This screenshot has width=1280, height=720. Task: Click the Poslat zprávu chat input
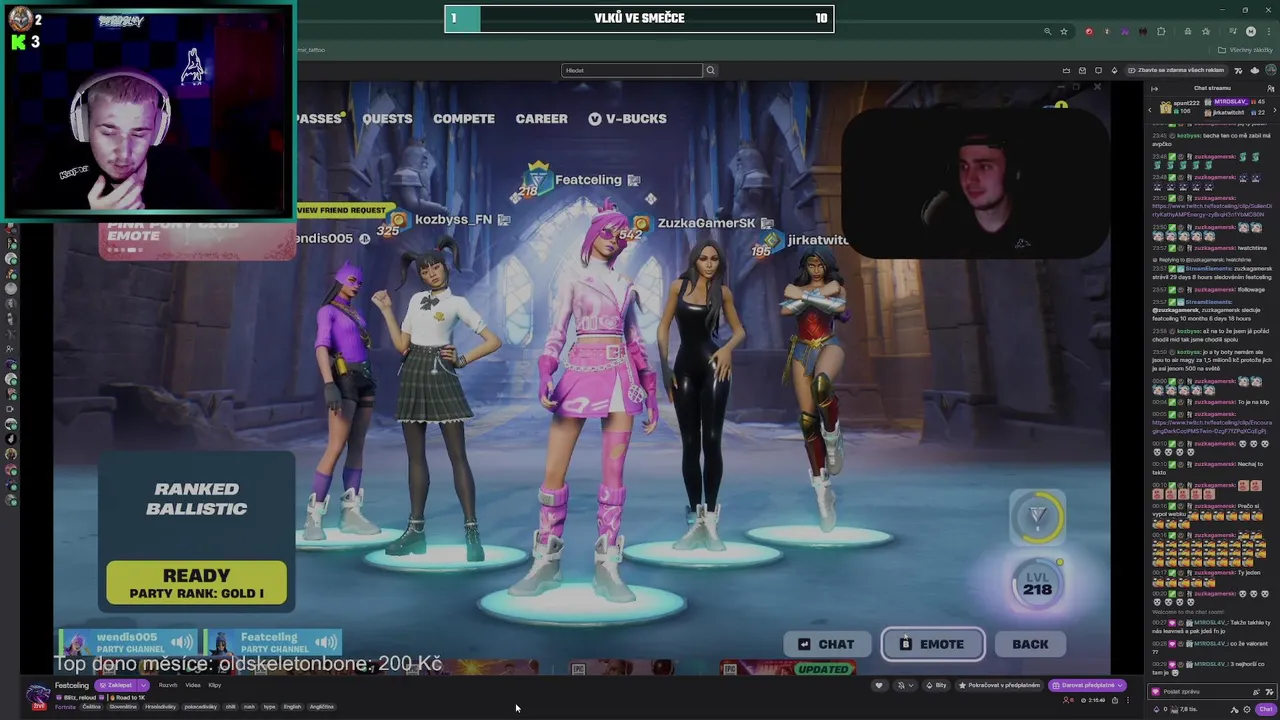[x=1211, y=691]
